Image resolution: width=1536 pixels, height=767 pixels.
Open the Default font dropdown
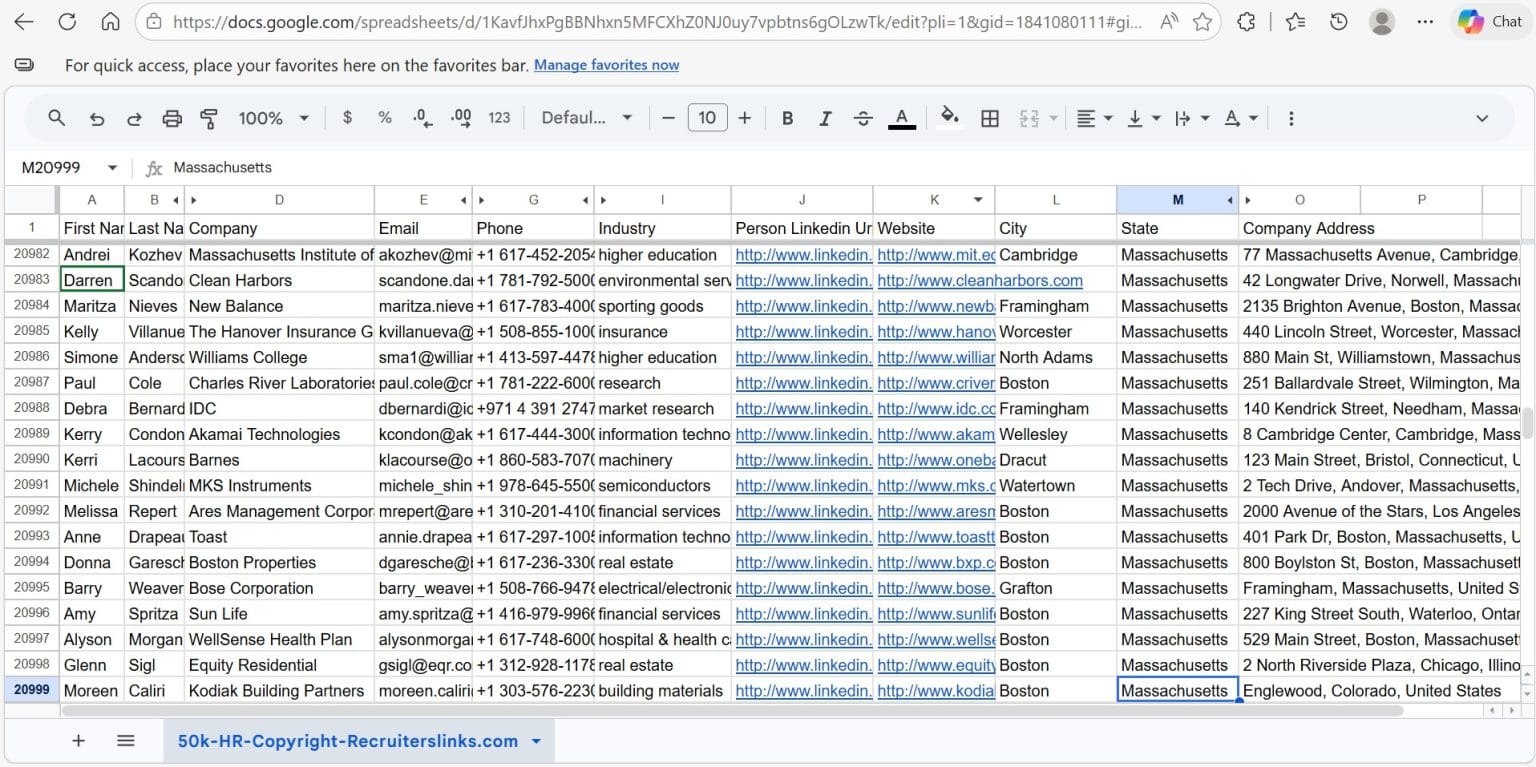587,118
